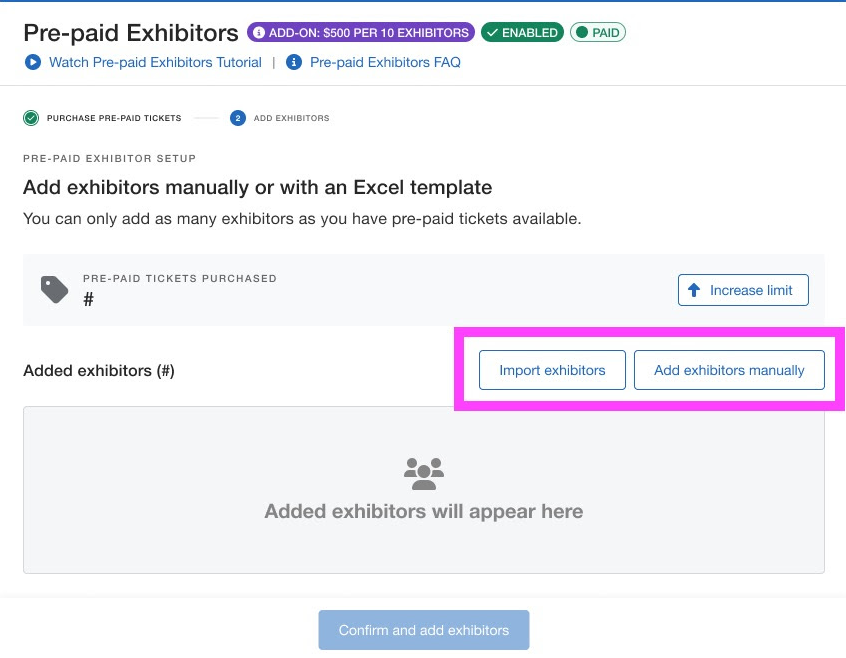Go to the Purchase Pre-paid Tickets step

(x=114, y=118)
